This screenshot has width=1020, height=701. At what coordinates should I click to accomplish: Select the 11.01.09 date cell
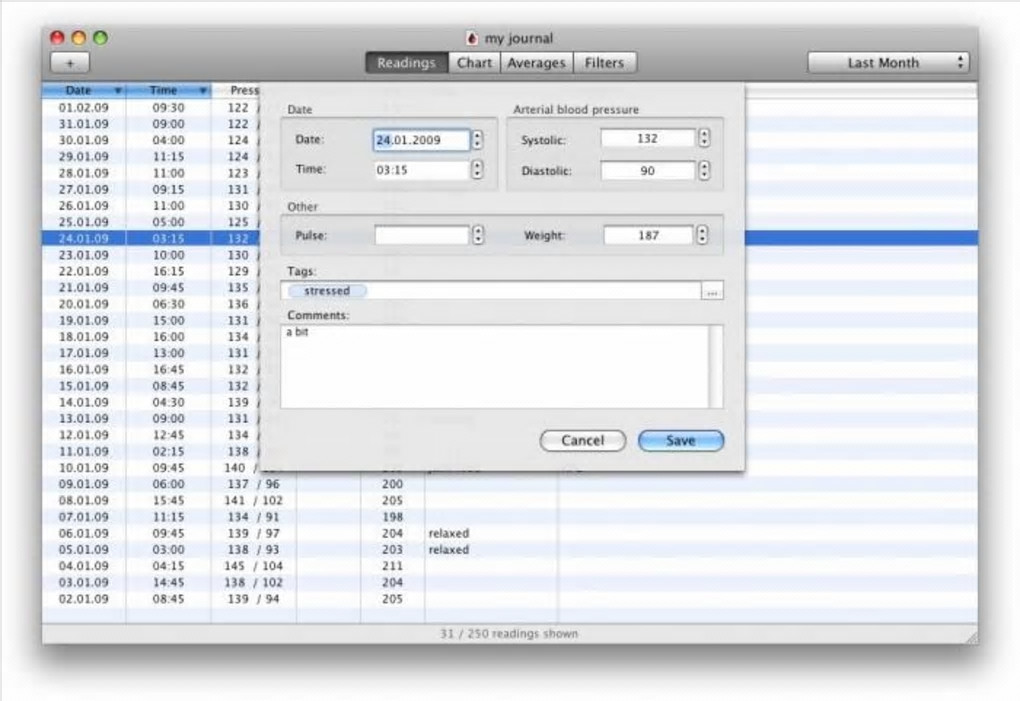tap(84, 451)
